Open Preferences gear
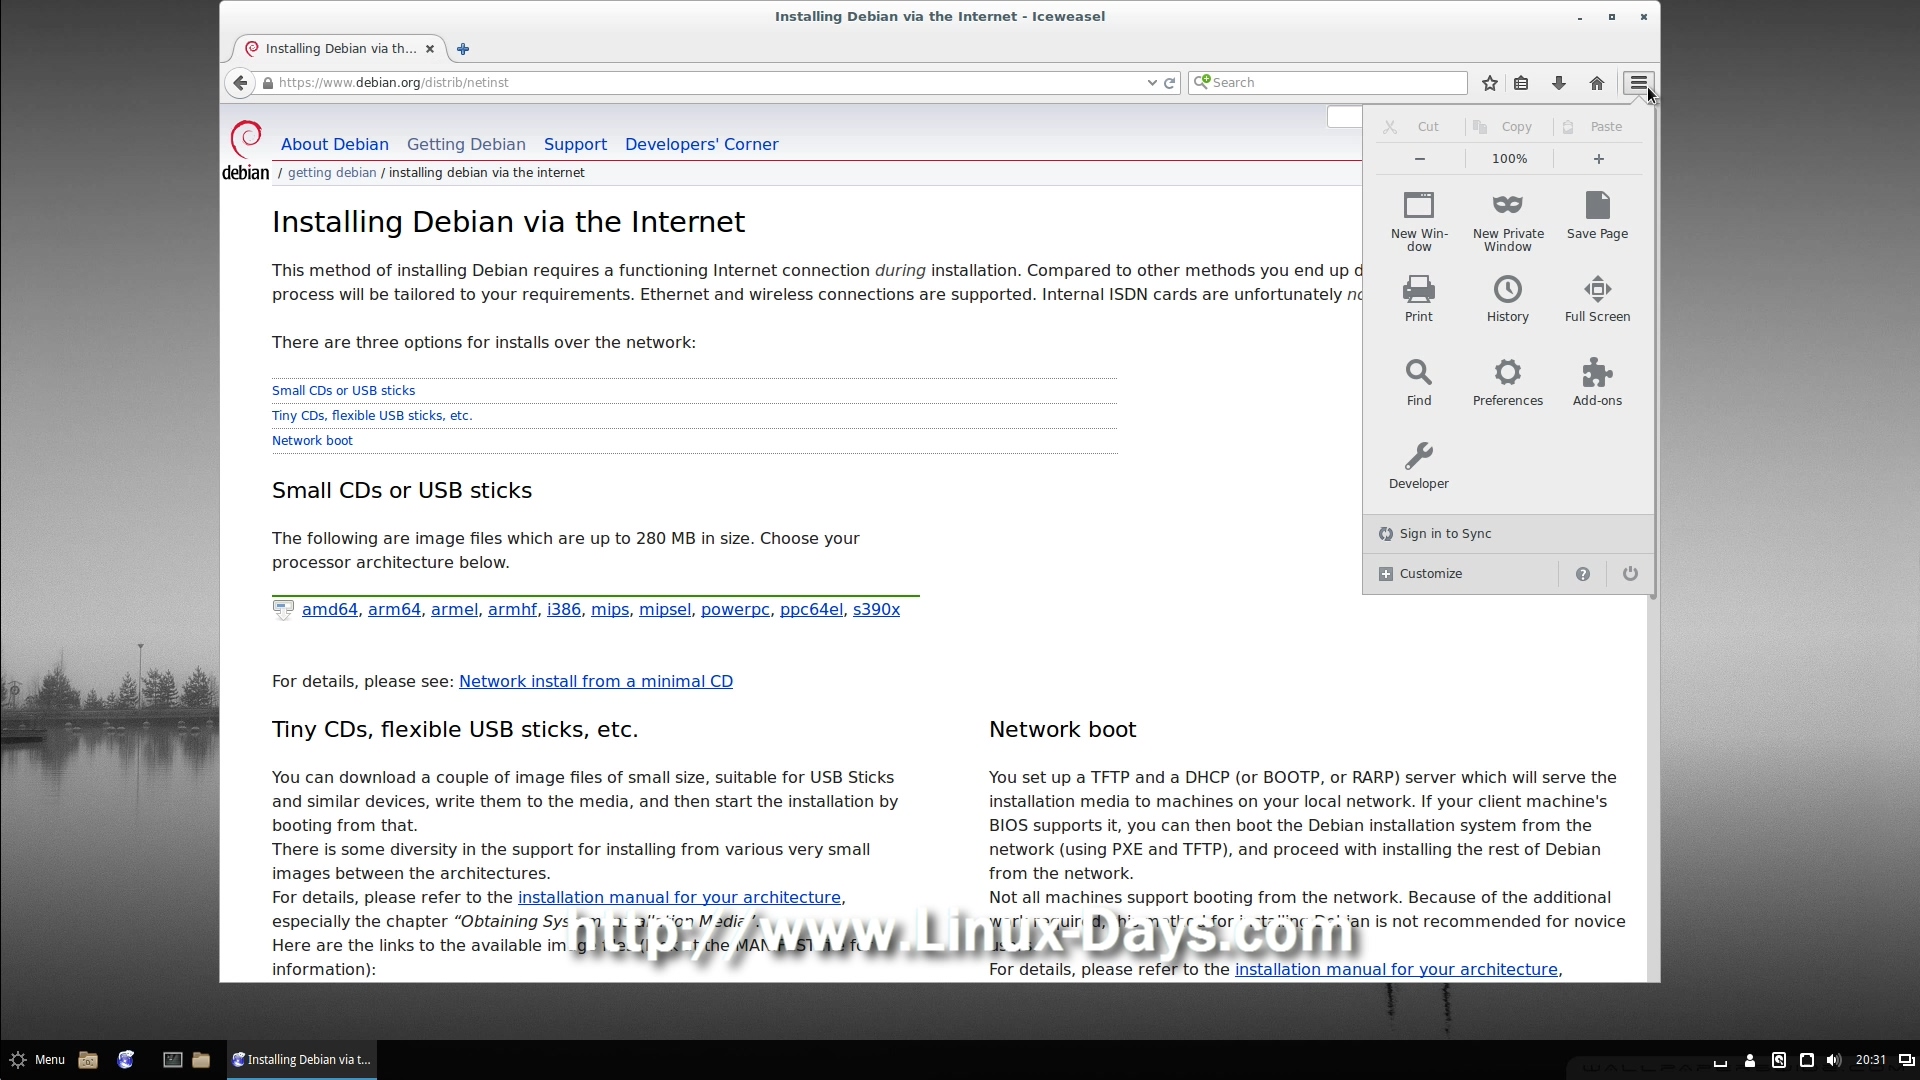This screenshot has width=1920, height=1080. point(1508,382)
